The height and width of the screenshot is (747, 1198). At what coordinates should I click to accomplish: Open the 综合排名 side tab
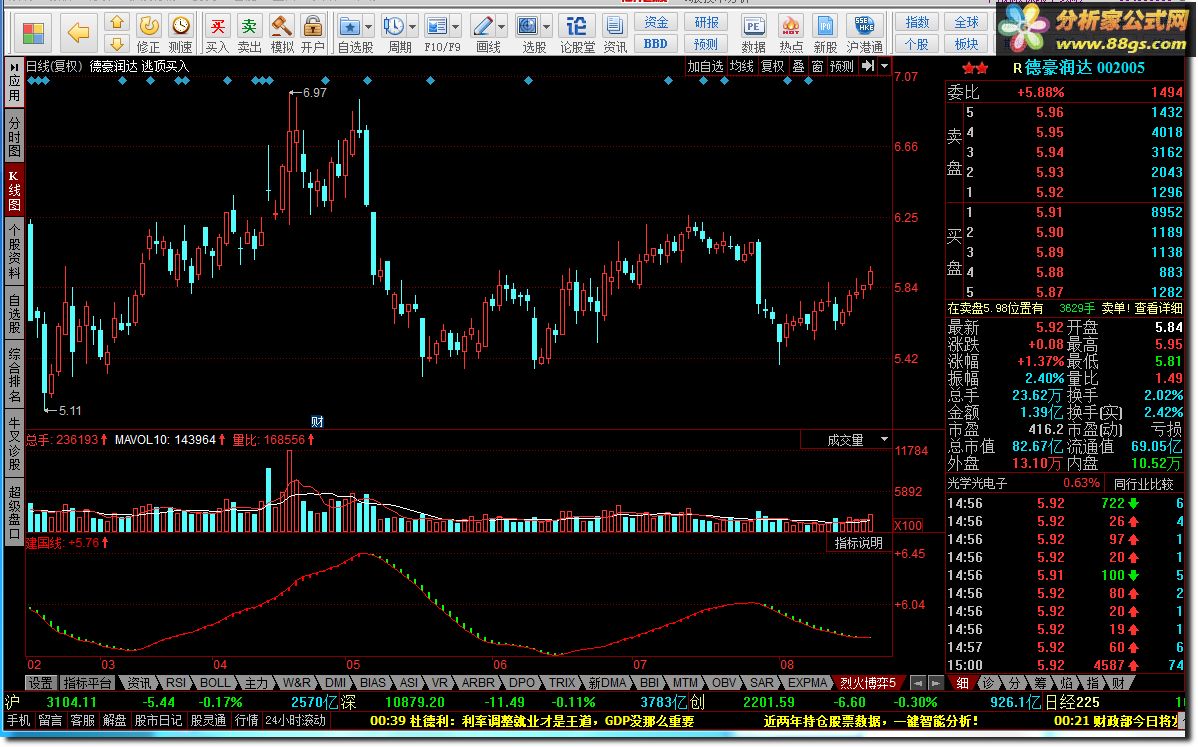tap(15, 375)
